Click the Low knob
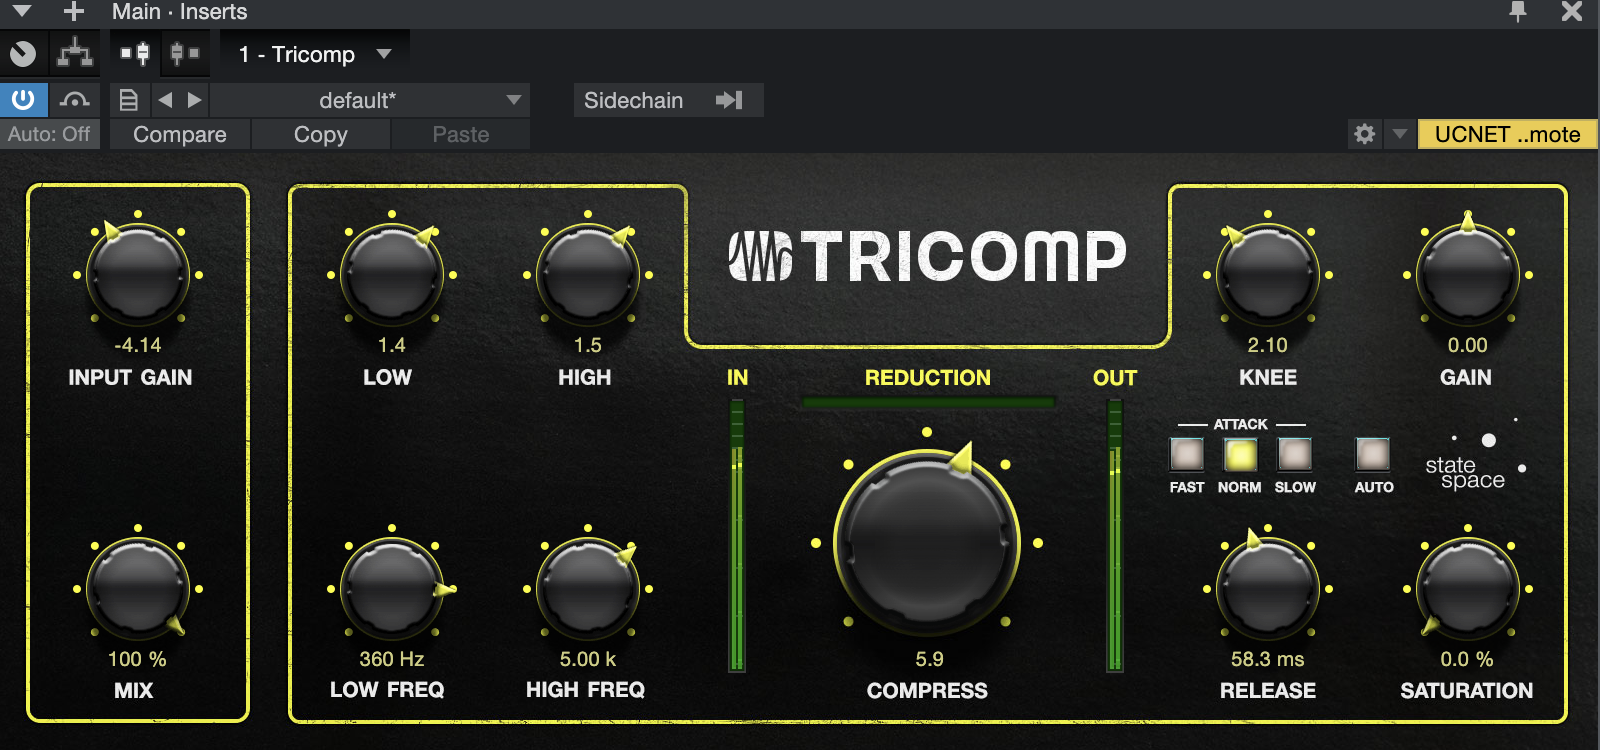The image size is (1600, 750). pyautogui.click(x=392, y=275)
